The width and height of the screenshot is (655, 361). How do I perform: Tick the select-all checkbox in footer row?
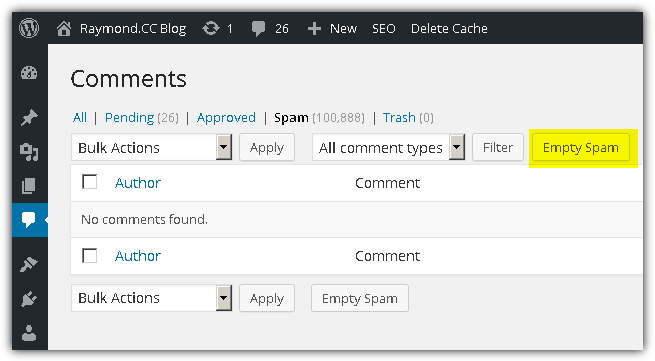[89, 256]
